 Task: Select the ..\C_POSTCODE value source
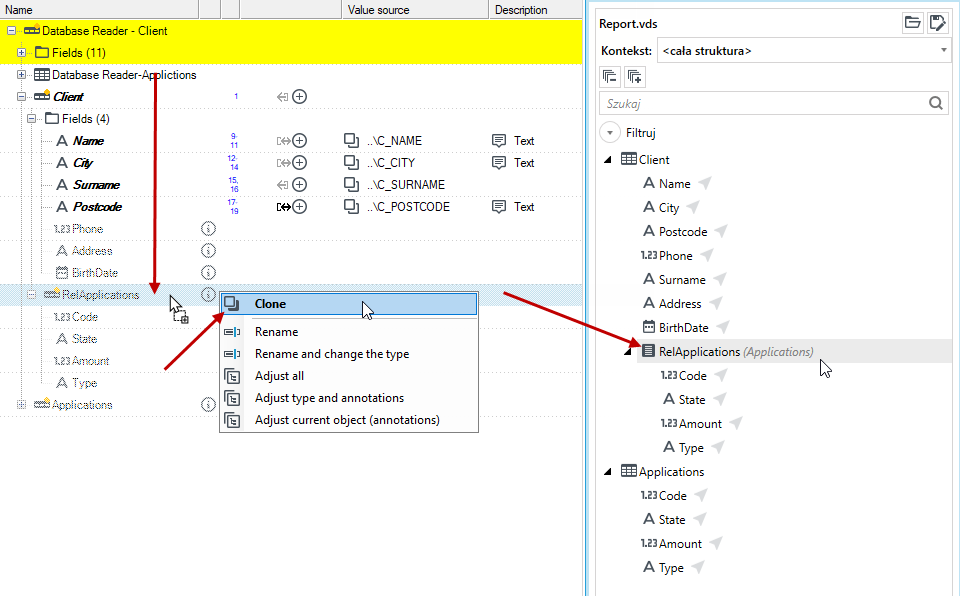click(x=408, y=207)
